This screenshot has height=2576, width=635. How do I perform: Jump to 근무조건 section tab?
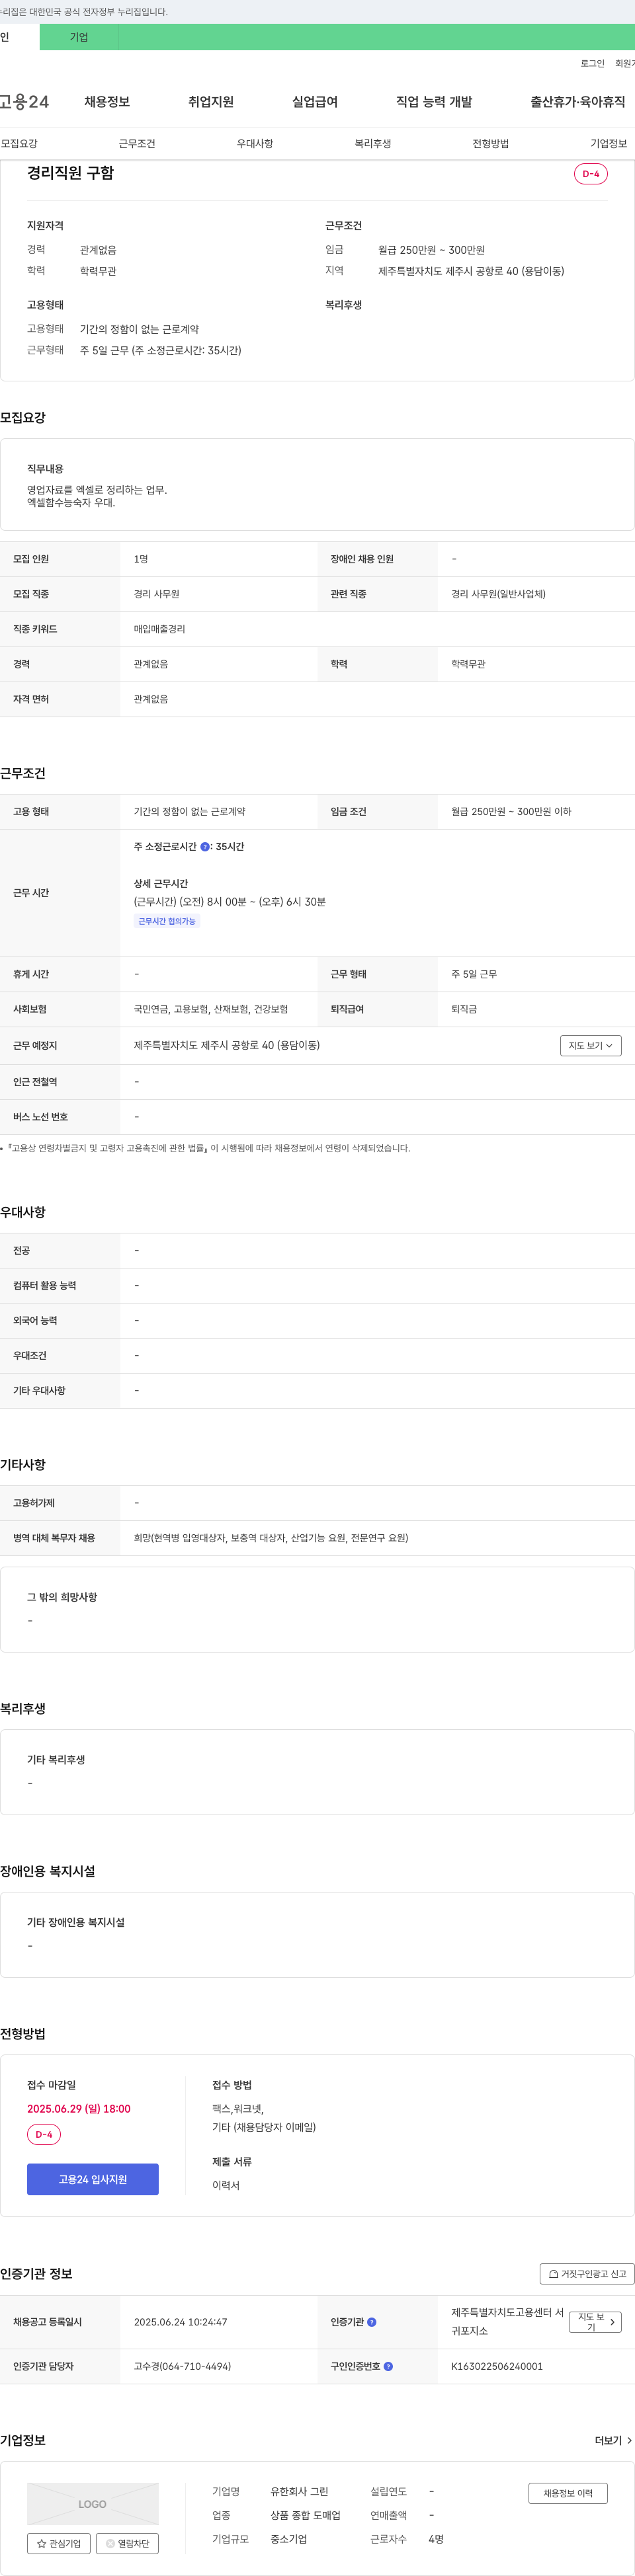click(x=137, y=144)
